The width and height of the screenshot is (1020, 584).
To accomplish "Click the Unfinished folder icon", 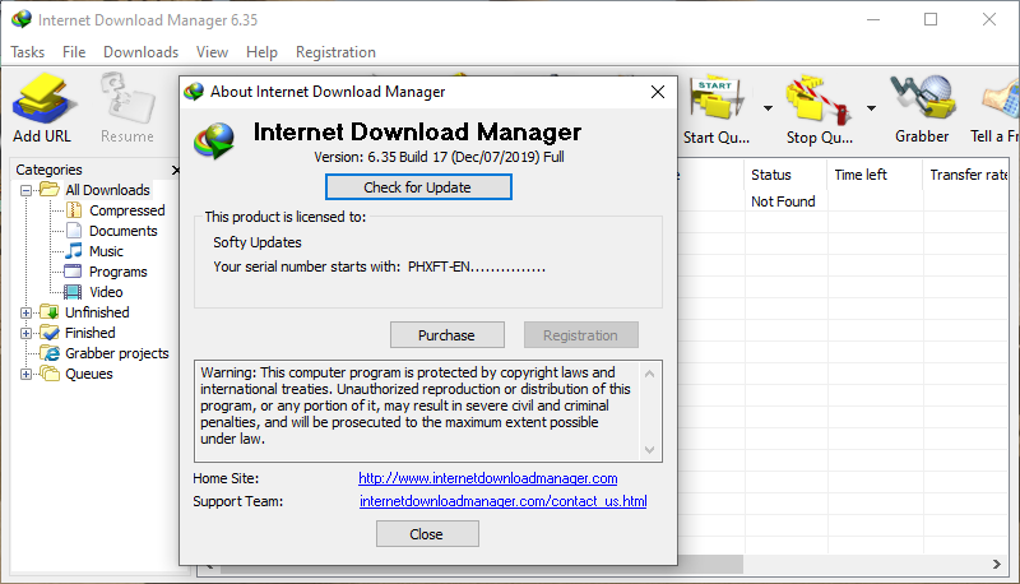I will 49,312.
